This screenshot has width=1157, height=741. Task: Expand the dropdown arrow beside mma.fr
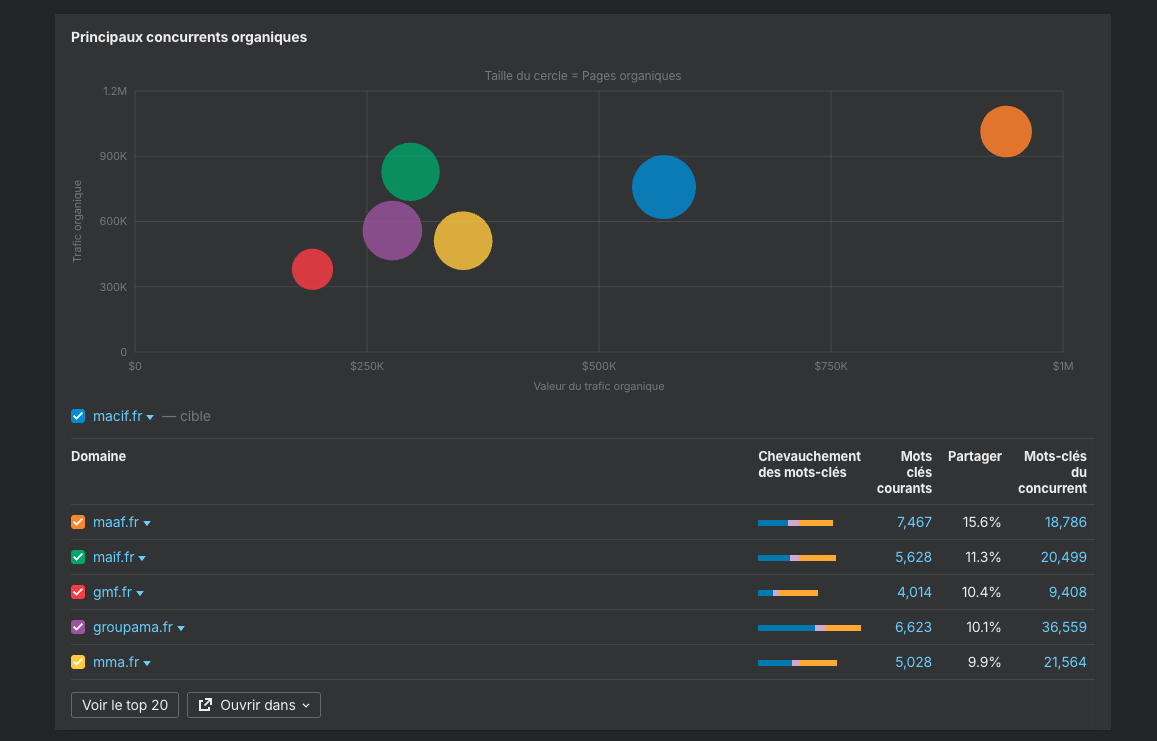tap(147, 663)
